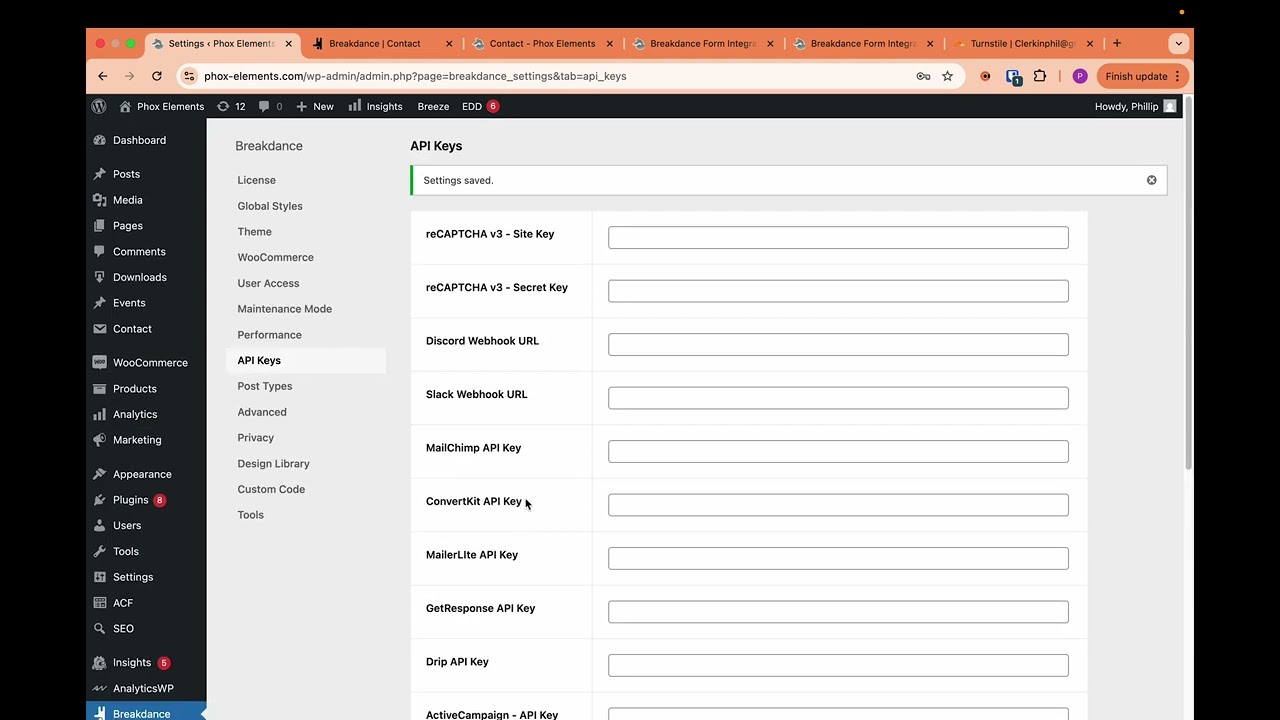Switch to the Contact - Phox Elements tab

[541, 44]
